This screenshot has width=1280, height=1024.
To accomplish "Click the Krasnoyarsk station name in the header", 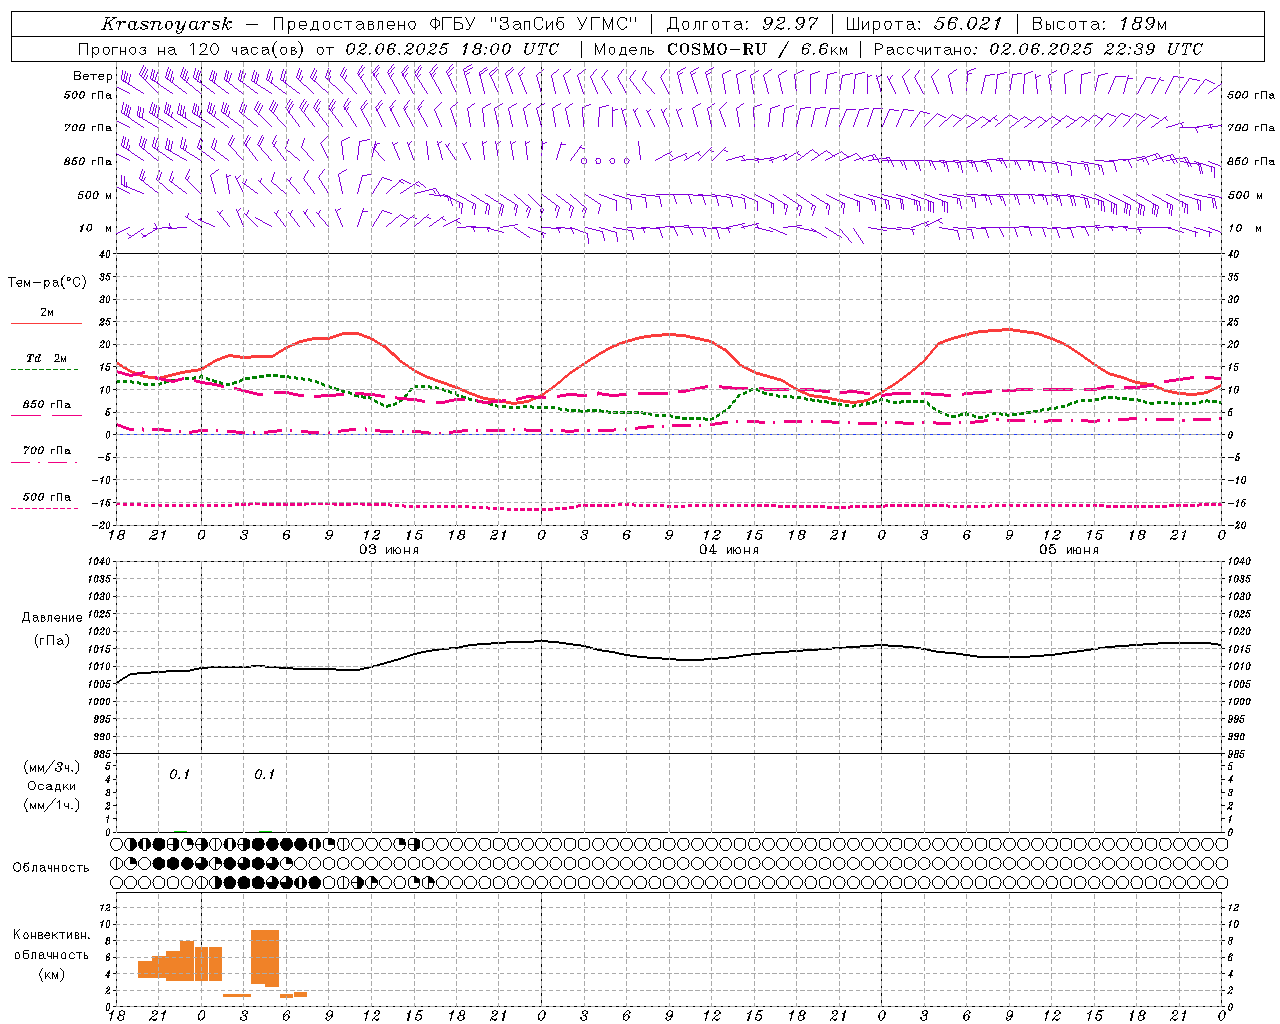I will (167, 24).
